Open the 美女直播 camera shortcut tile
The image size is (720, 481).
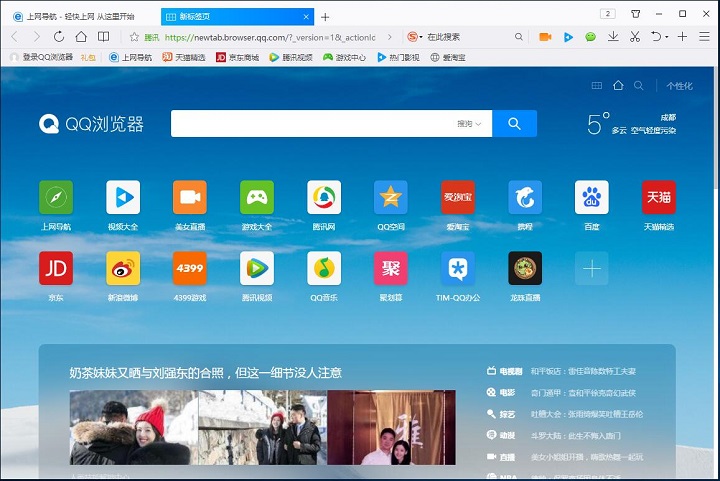pos(190,197)
